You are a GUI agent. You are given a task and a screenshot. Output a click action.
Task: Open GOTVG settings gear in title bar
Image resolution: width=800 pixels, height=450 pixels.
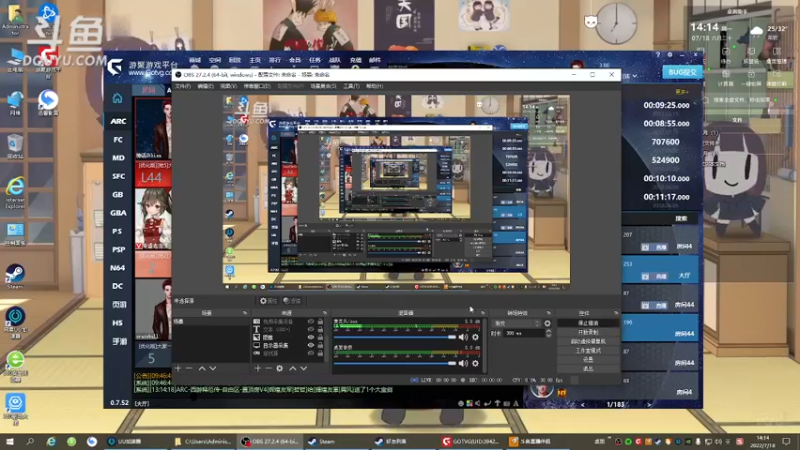click(670, 55)
